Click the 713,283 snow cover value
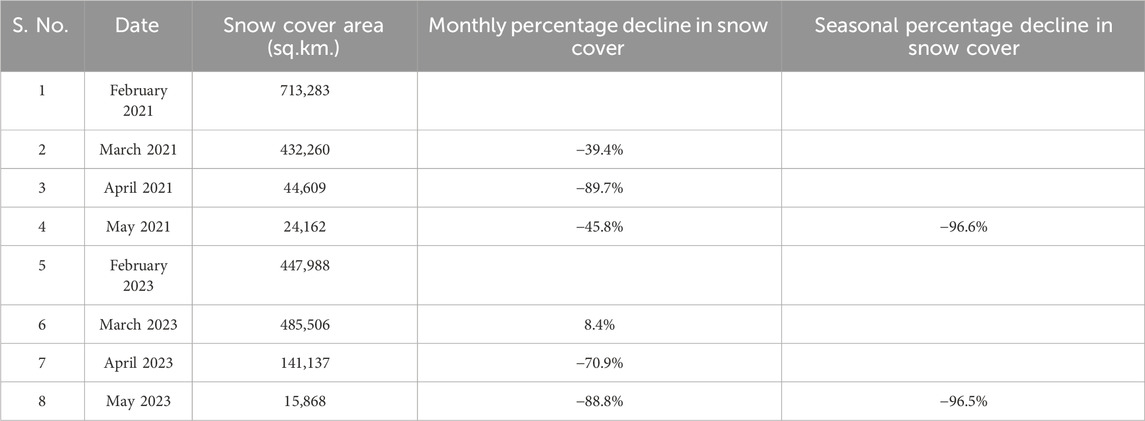 [x=305, y=91]
